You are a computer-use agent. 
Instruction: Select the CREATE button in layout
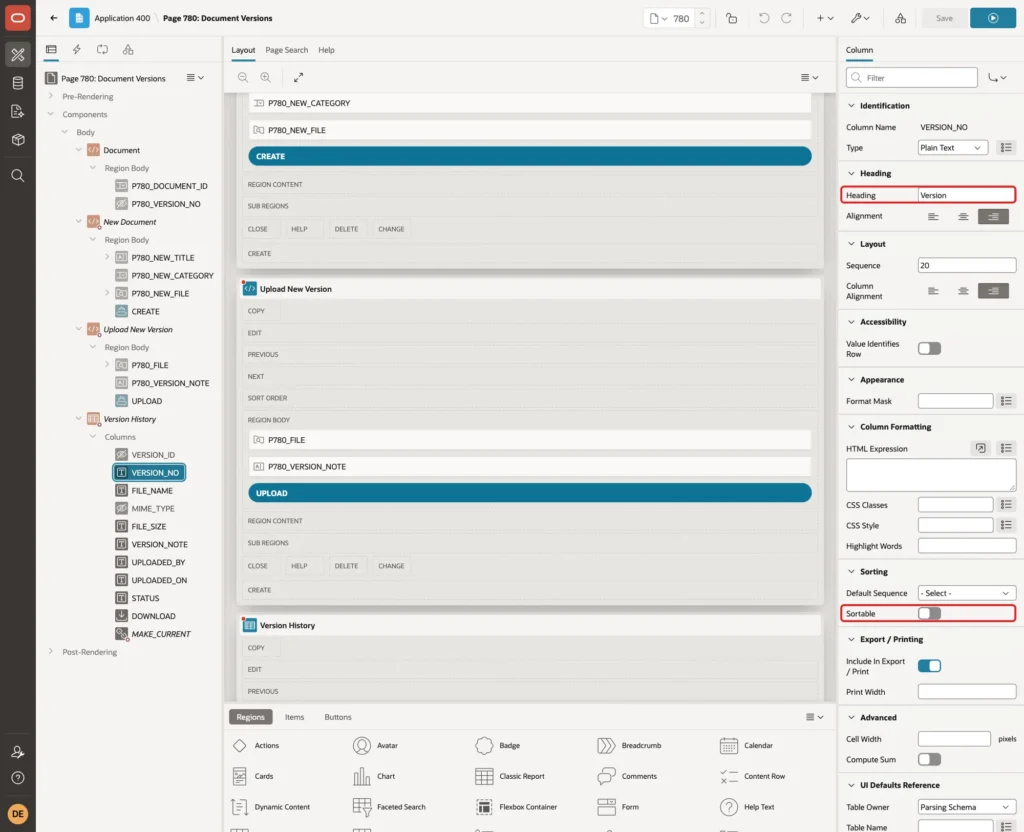[x=530, y=156]
